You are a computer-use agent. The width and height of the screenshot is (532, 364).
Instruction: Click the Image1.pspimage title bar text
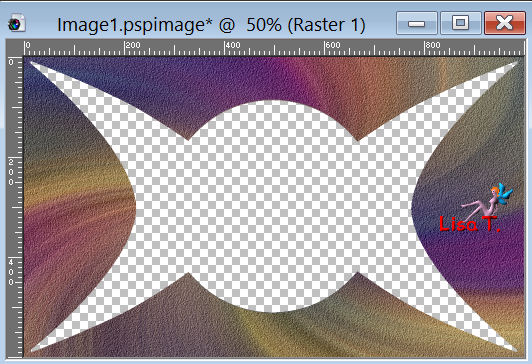[211, 25]
